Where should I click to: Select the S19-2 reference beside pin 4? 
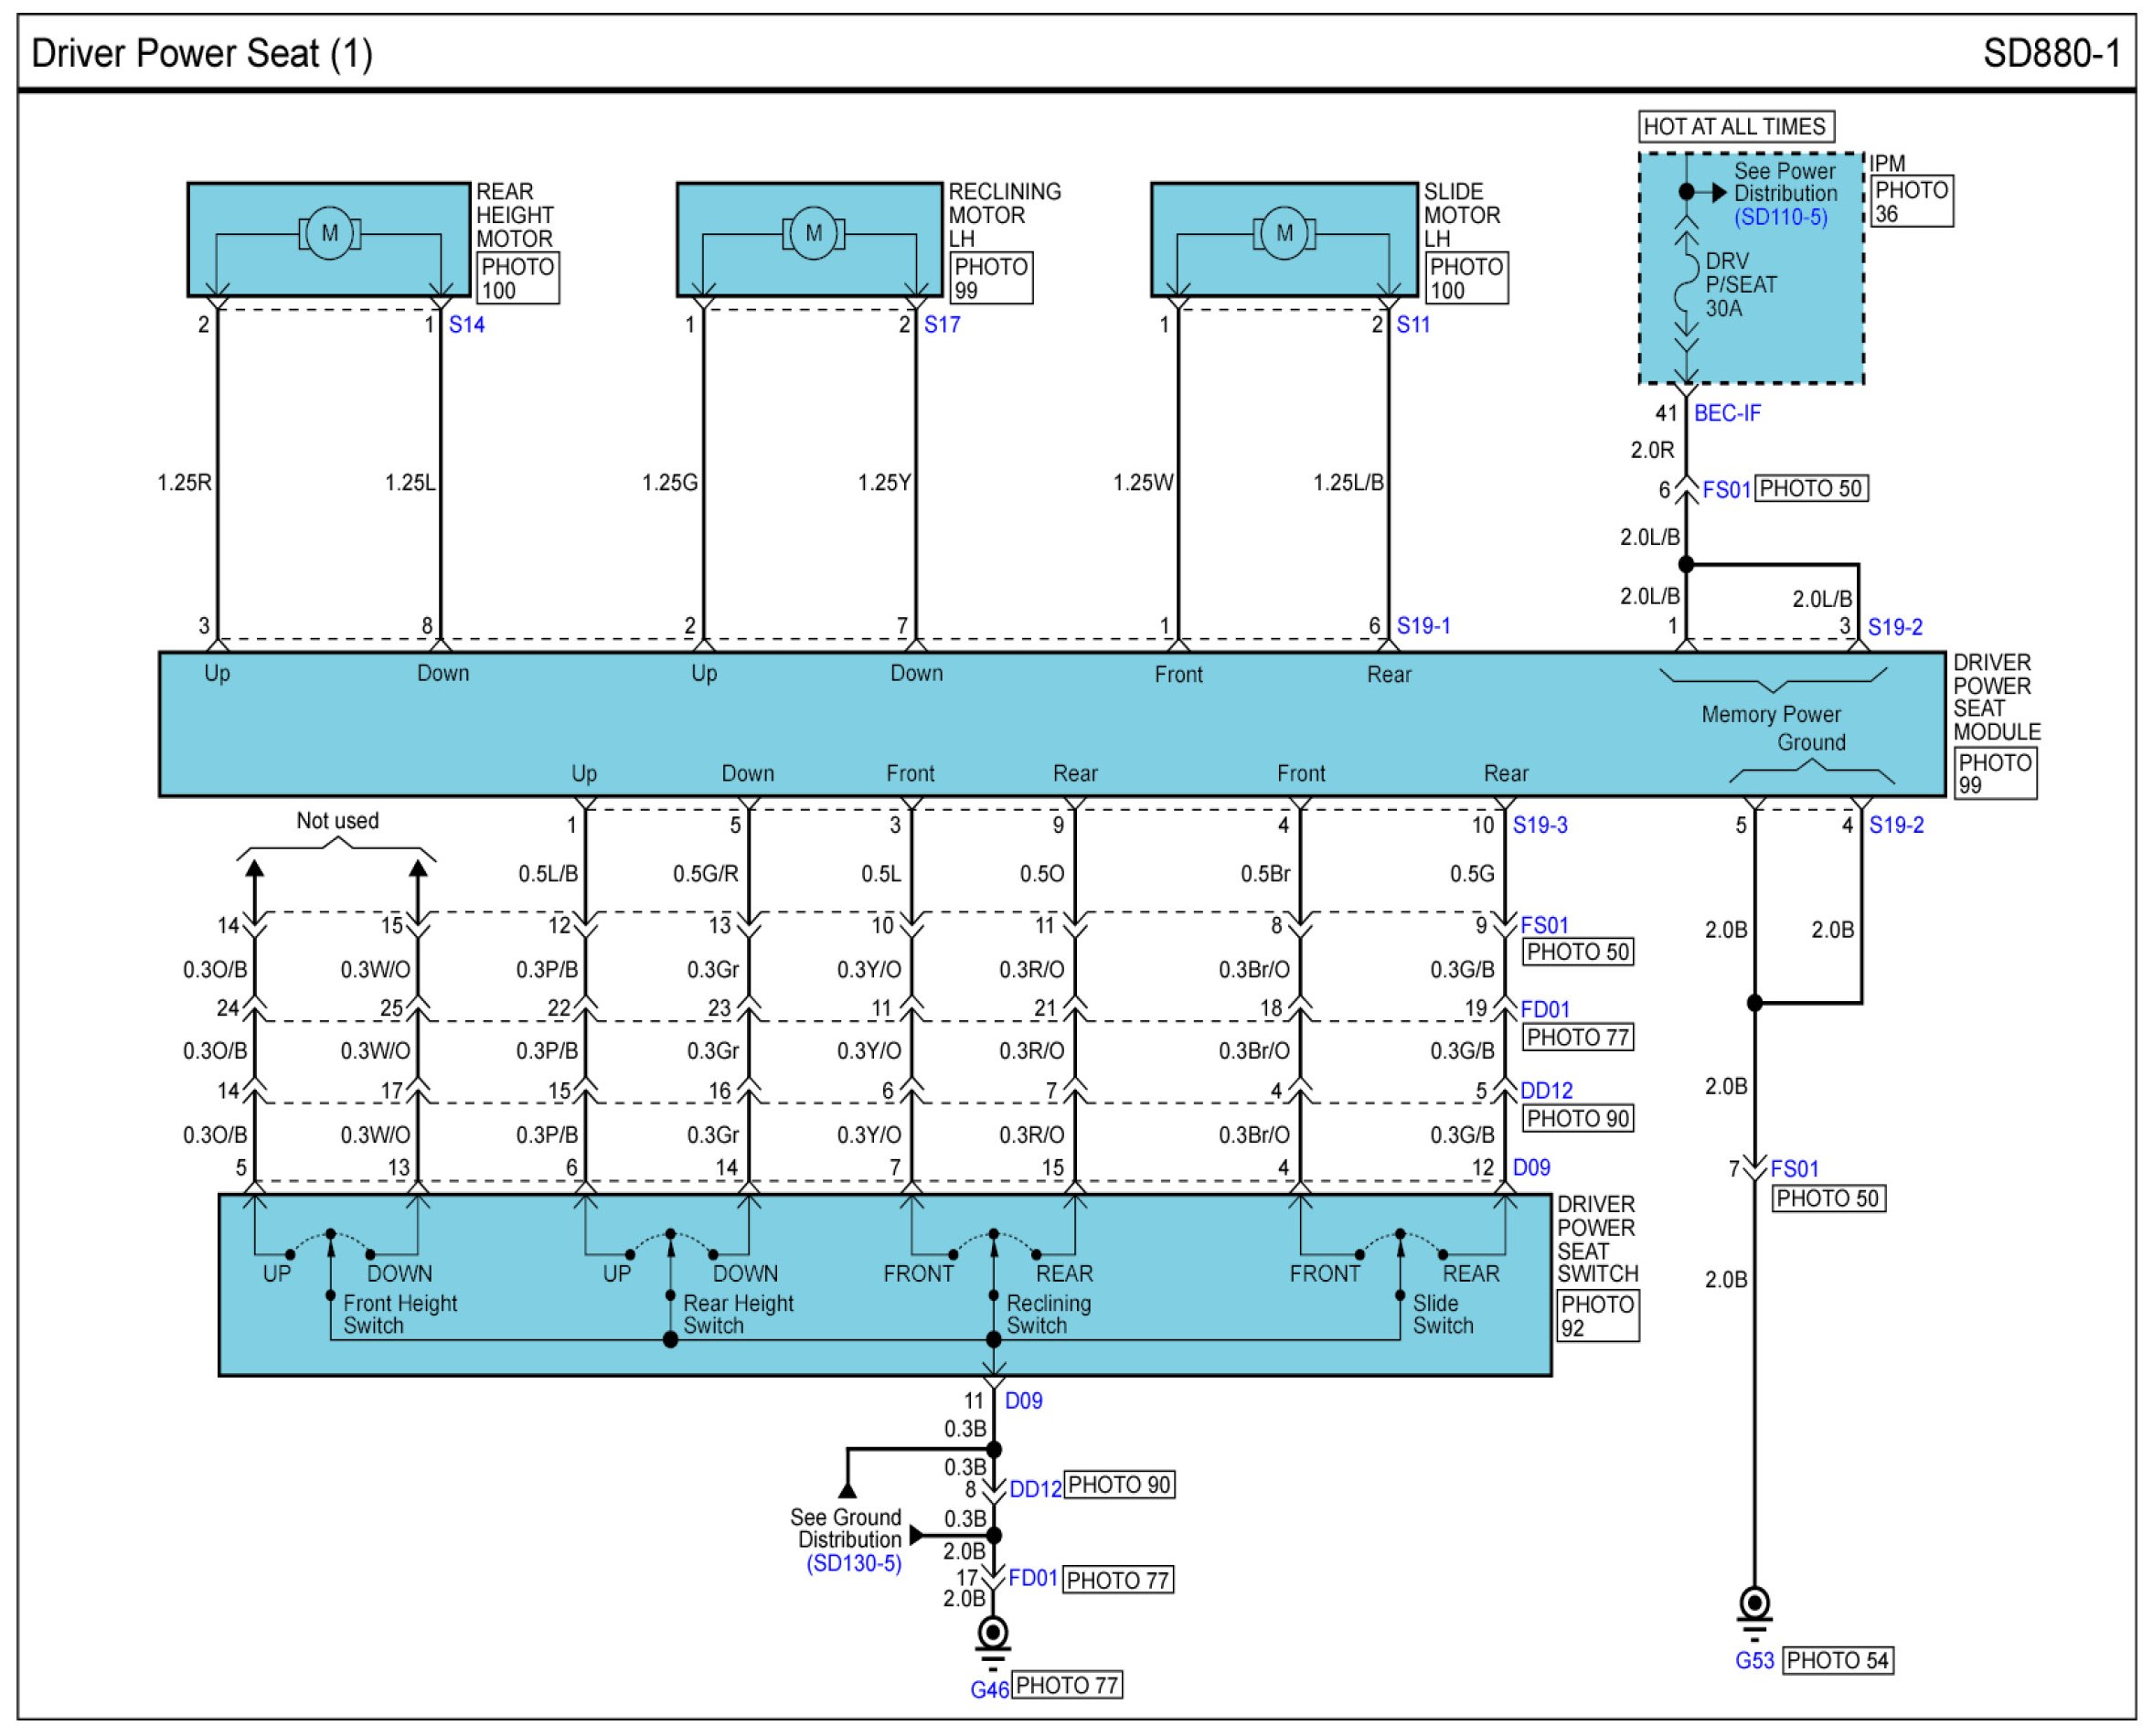point(1896,825)
